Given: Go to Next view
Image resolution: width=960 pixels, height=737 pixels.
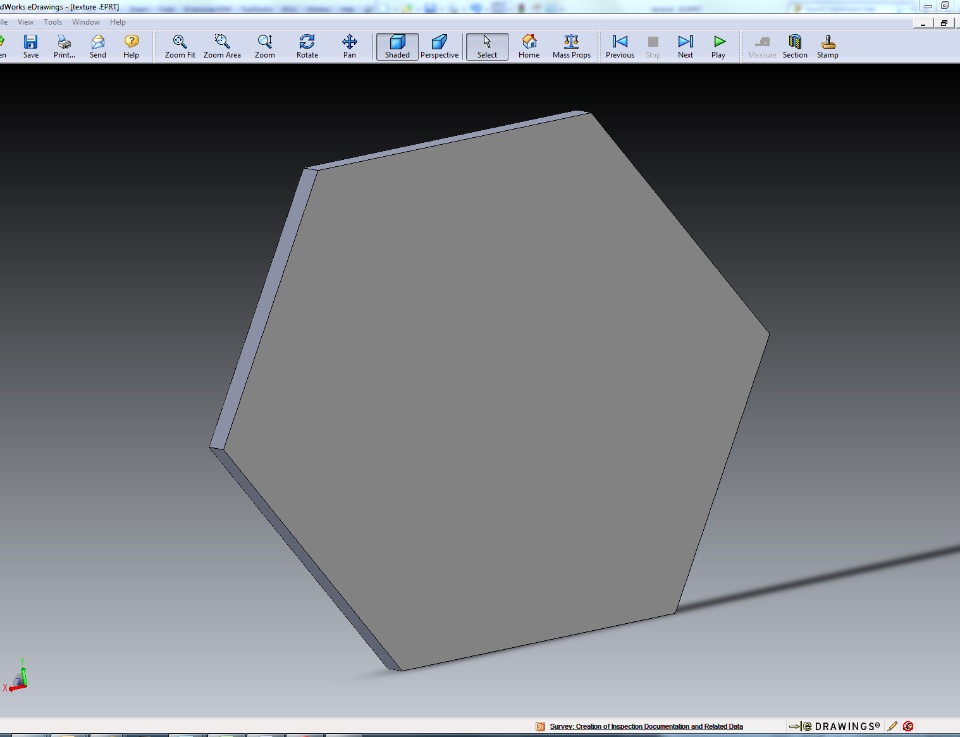Looking at the screenshot, I should [685, 46].
